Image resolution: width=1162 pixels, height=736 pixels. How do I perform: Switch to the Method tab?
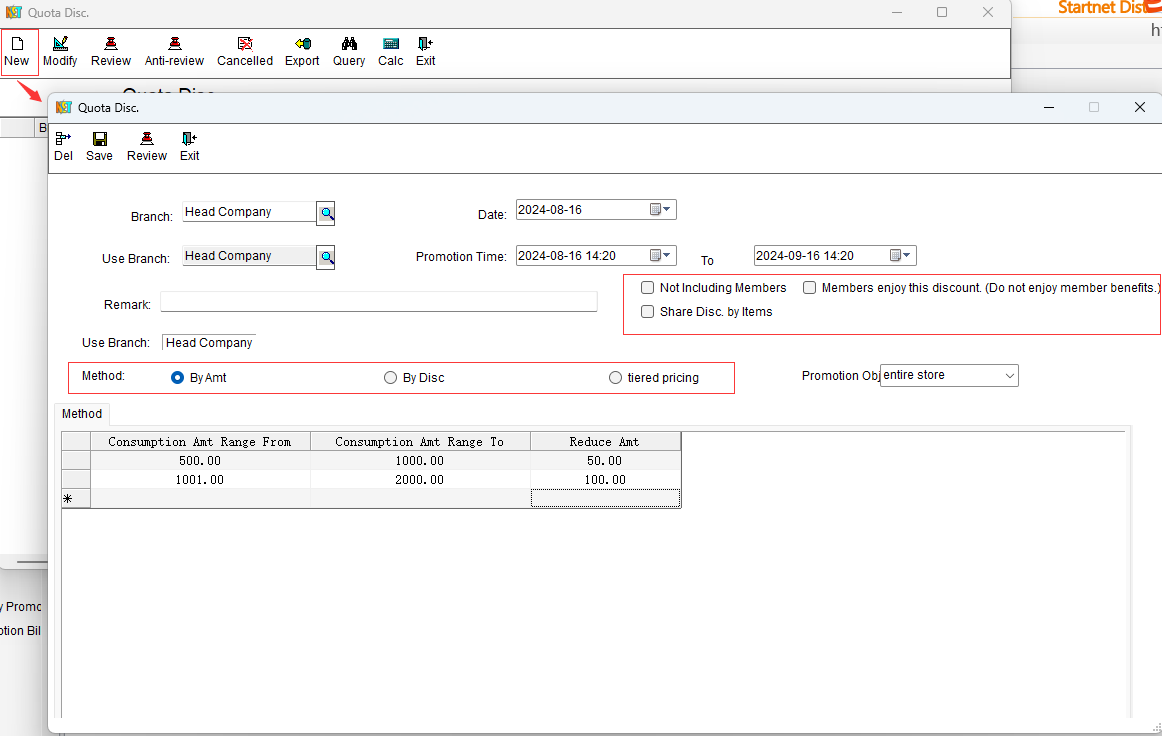pyautogui.click(x=82, y=414)
